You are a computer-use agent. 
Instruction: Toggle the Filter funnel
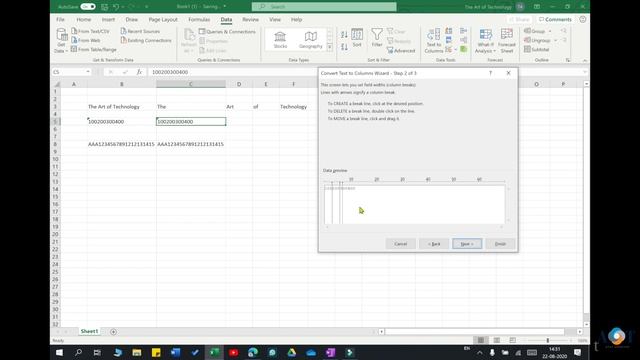[377, 38]
